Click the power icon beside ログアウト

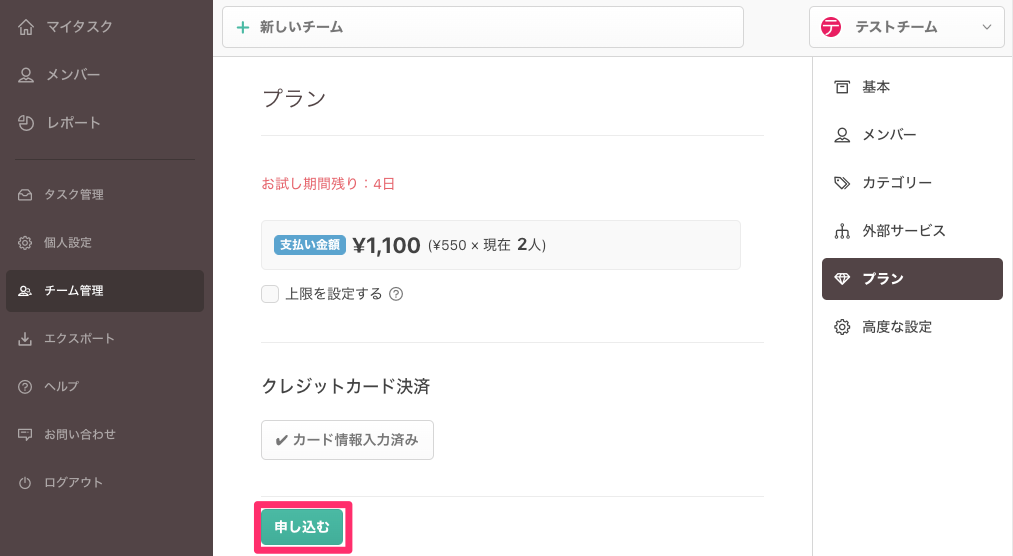coord(26,483)
